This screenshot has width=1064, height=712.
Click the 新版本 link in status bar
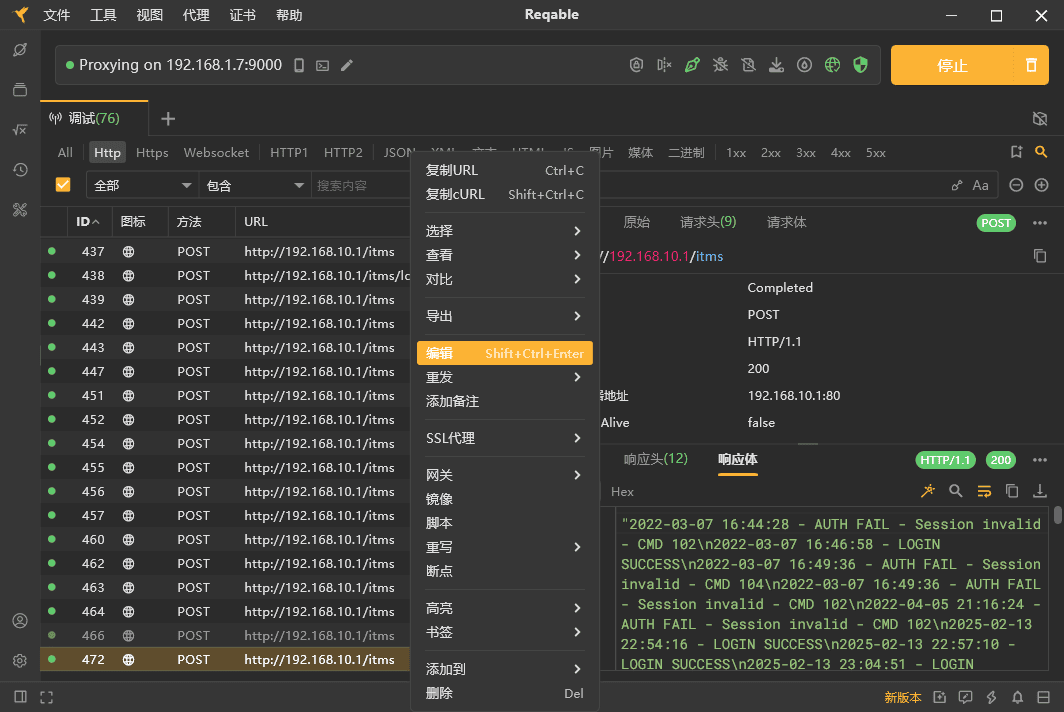point(903,697)
